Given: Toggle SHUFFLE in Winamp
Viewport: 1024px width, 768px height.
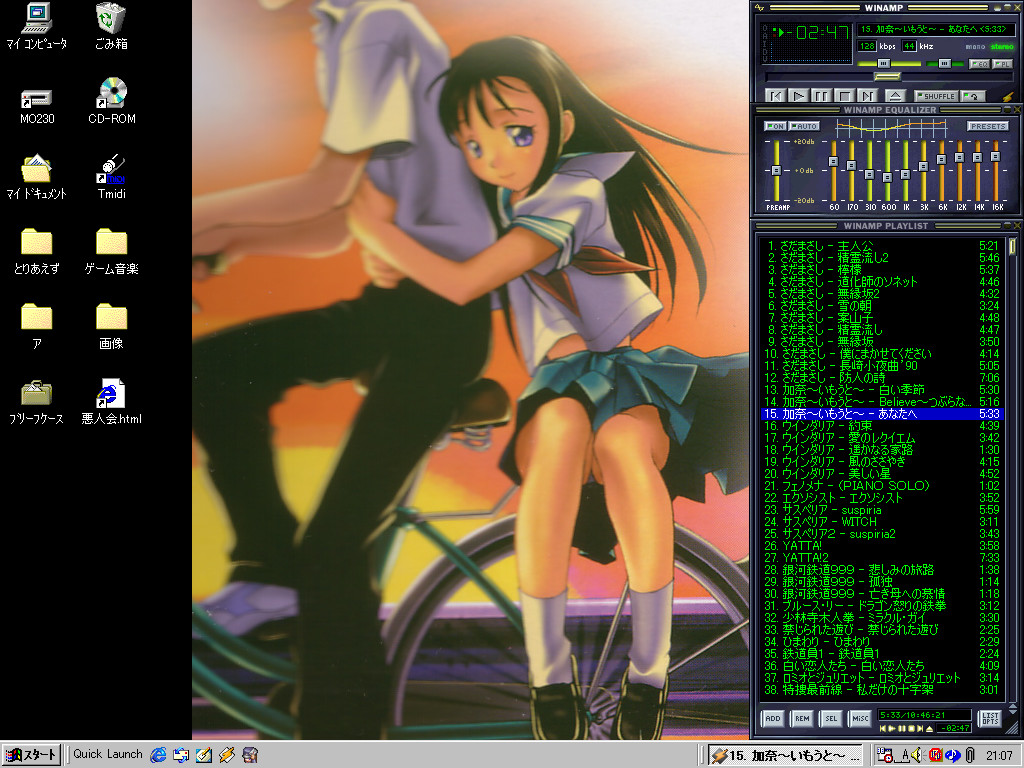Looking at the screenshot, I should point(936,96).
